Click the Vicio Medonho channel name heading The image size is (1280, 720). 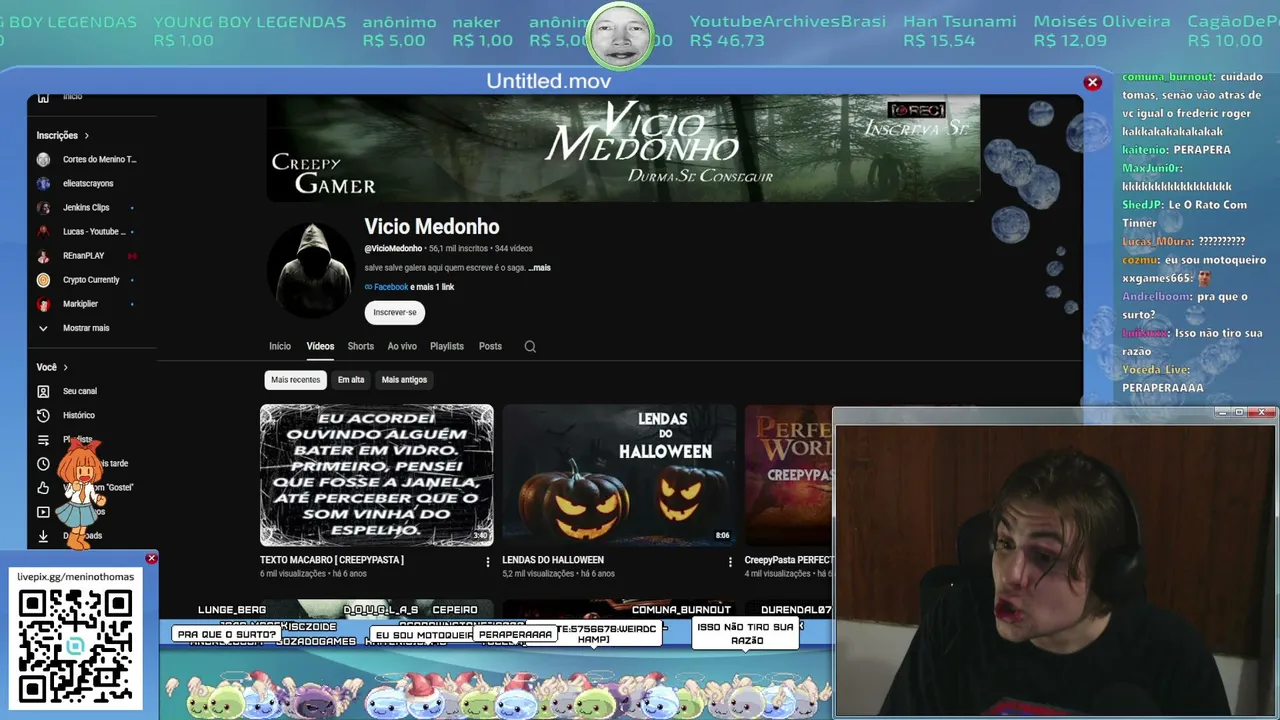[432, 227]
